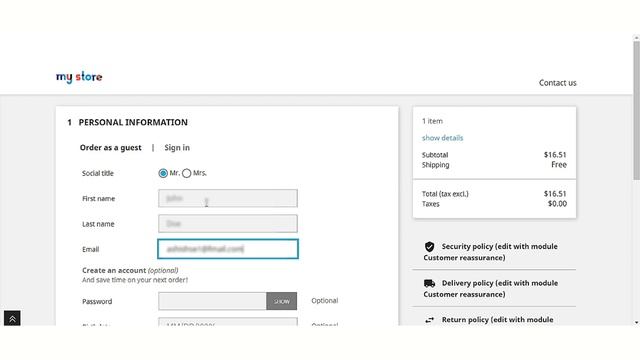Focus the Last name field
Viewport: 640px width, 360px height.
[228, 224]
